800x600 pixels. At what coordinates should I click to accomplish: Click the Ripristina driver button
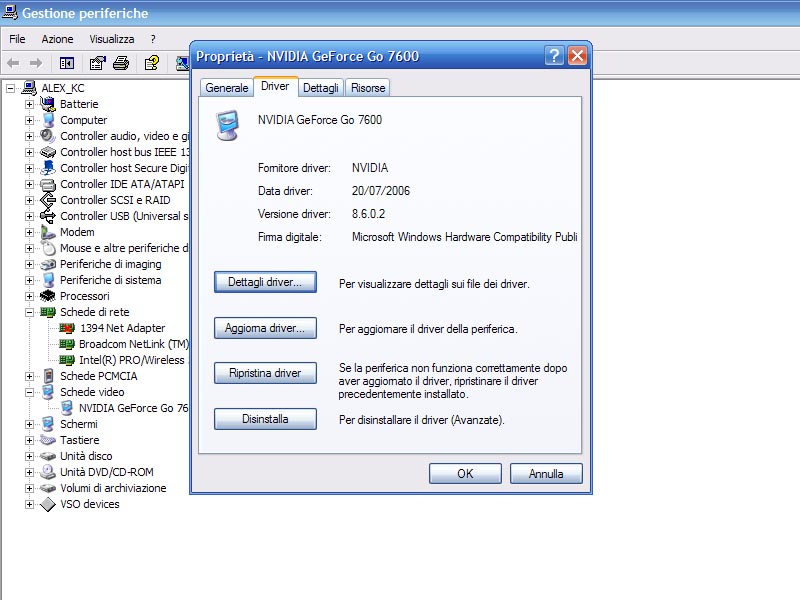265,373
